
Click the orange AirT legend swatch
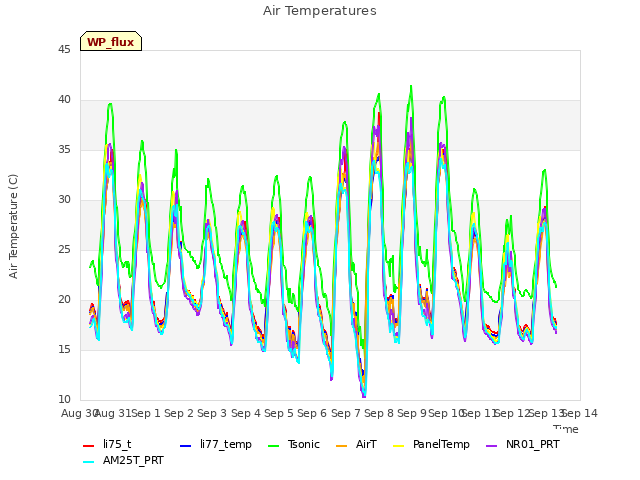tap(342, 445)
